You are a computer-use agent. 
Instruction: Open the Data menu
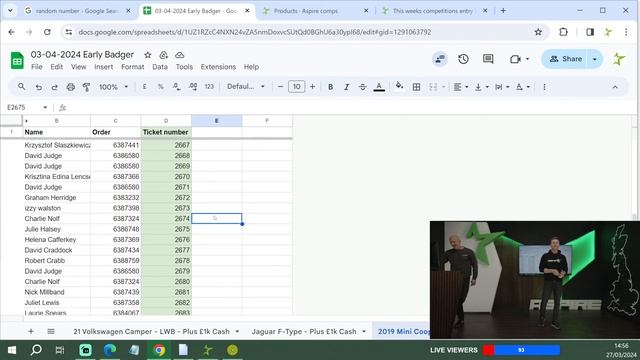tap(160, 67)
